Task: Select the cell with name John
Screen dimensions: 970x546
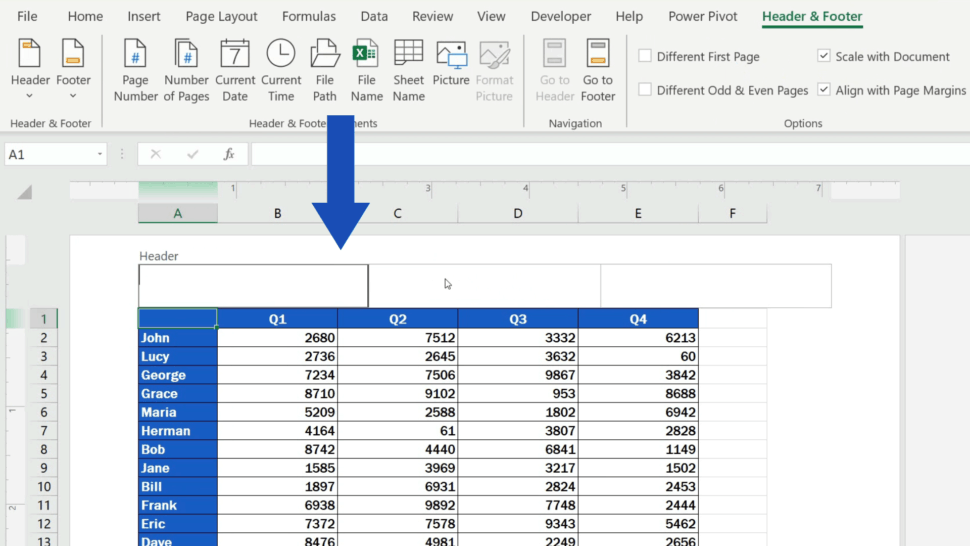Action: tap(178, 338)
